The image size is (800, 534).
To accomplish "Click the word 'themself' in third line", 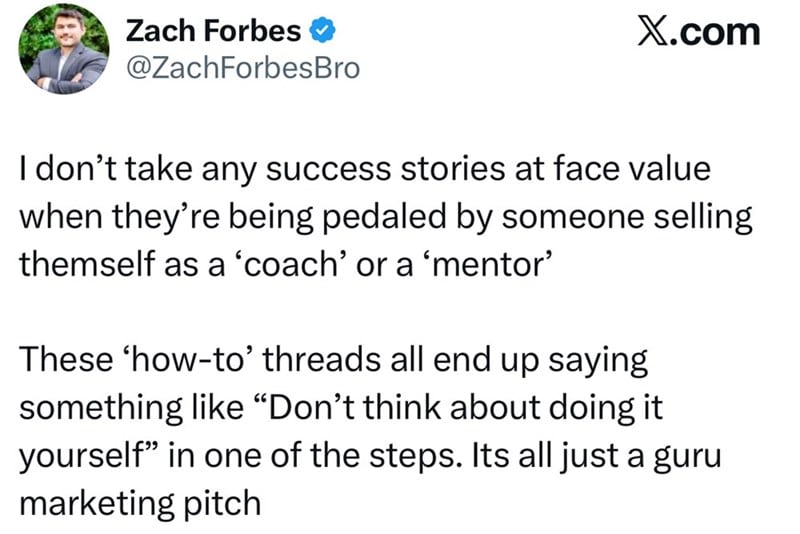I will [86, 265].
